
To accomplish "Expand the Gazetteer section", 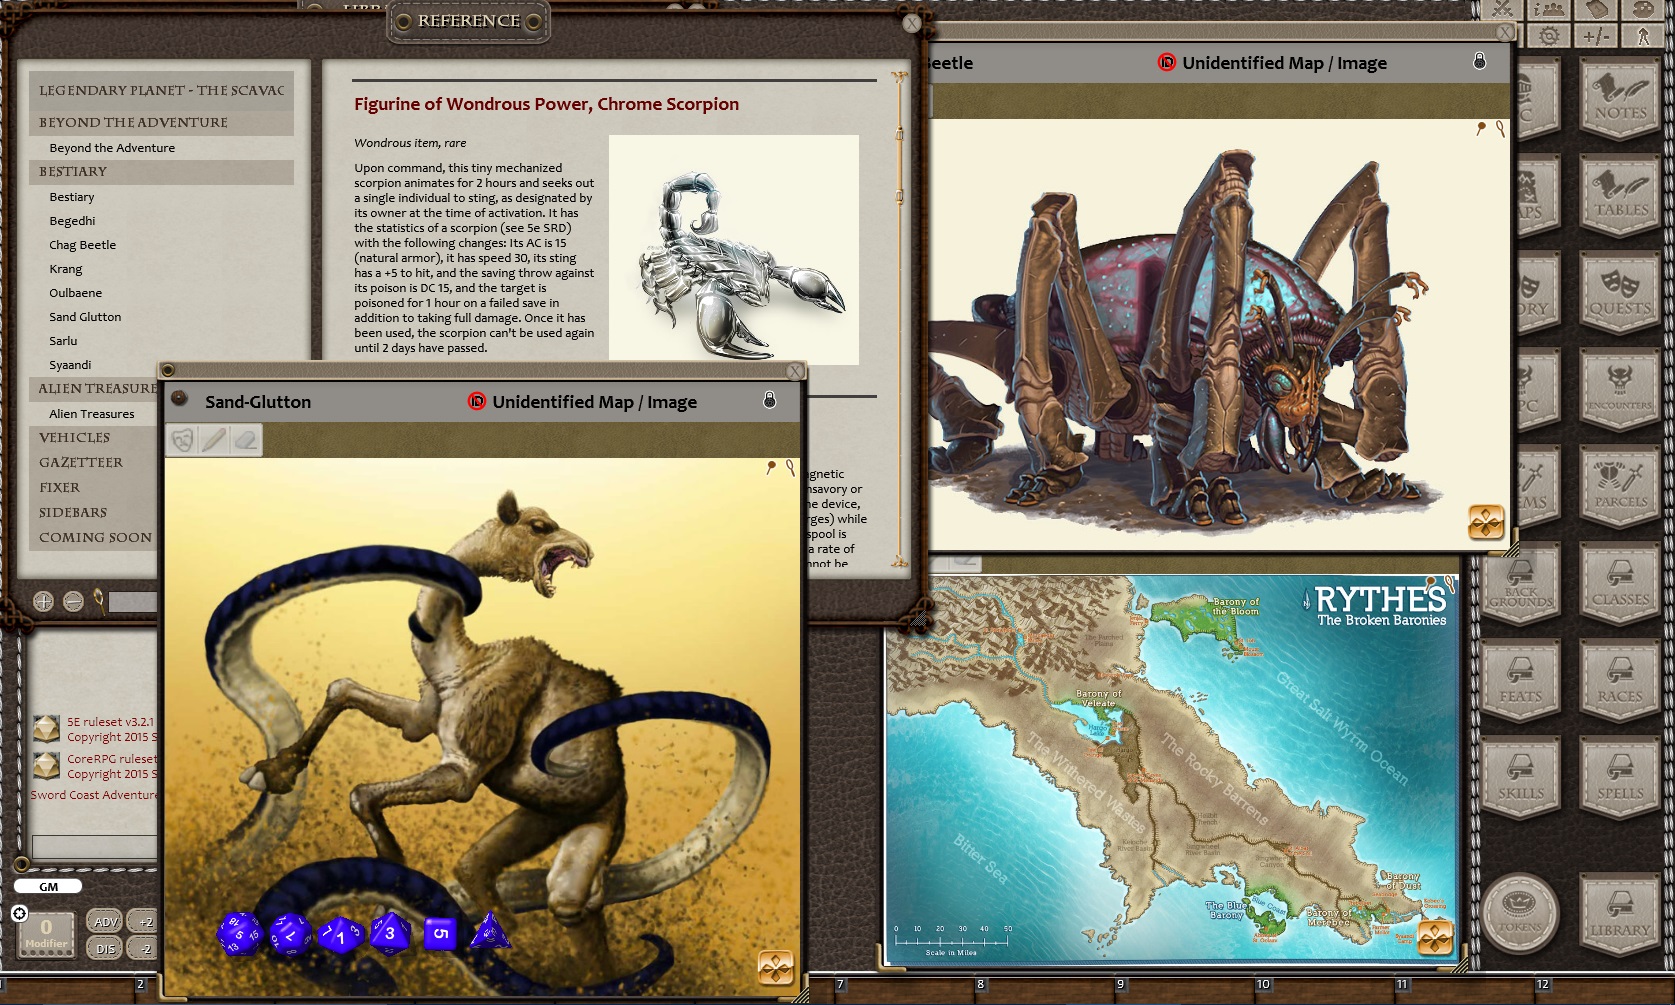I will point(83,462).
